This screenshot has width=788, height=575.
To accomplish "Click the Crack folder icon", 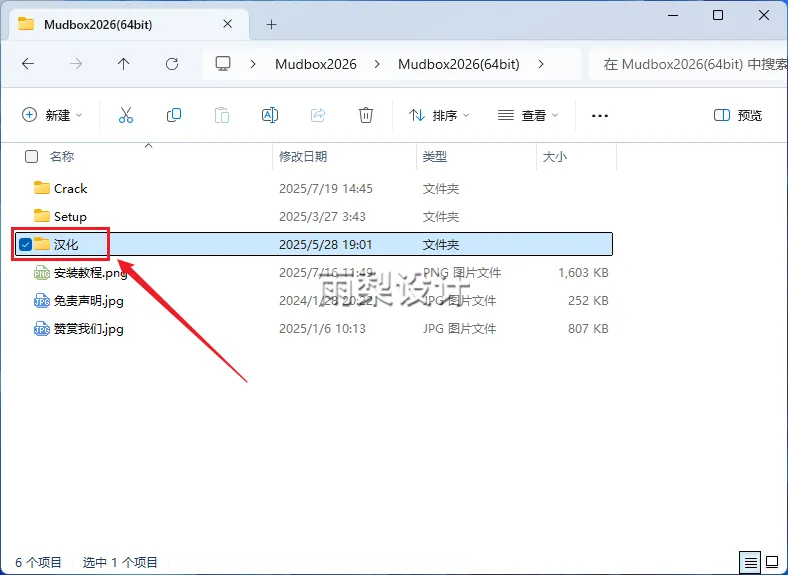I will (x=42, y=188).
